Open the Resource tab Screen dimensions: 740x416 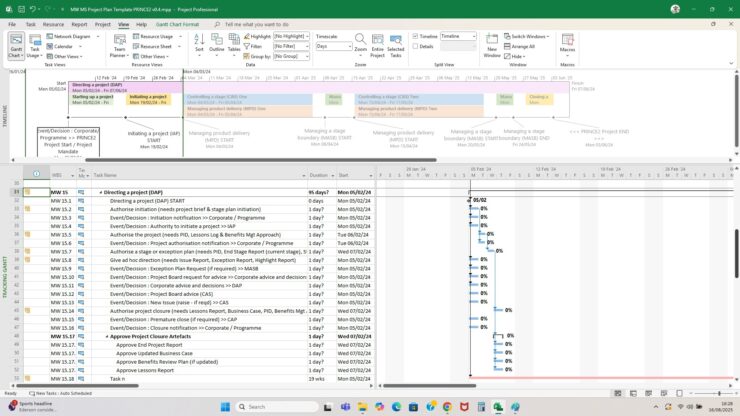click(x=53, y=24)
